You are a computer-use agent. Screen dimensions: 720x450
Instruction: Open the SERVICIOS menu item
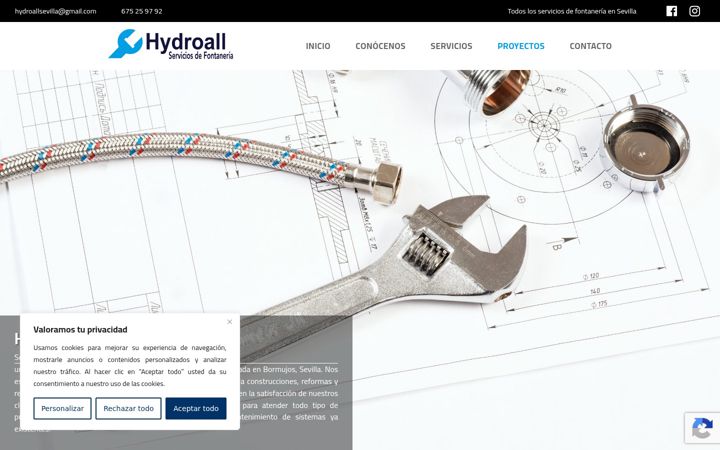pyautogui.click(x=451, y=46)
